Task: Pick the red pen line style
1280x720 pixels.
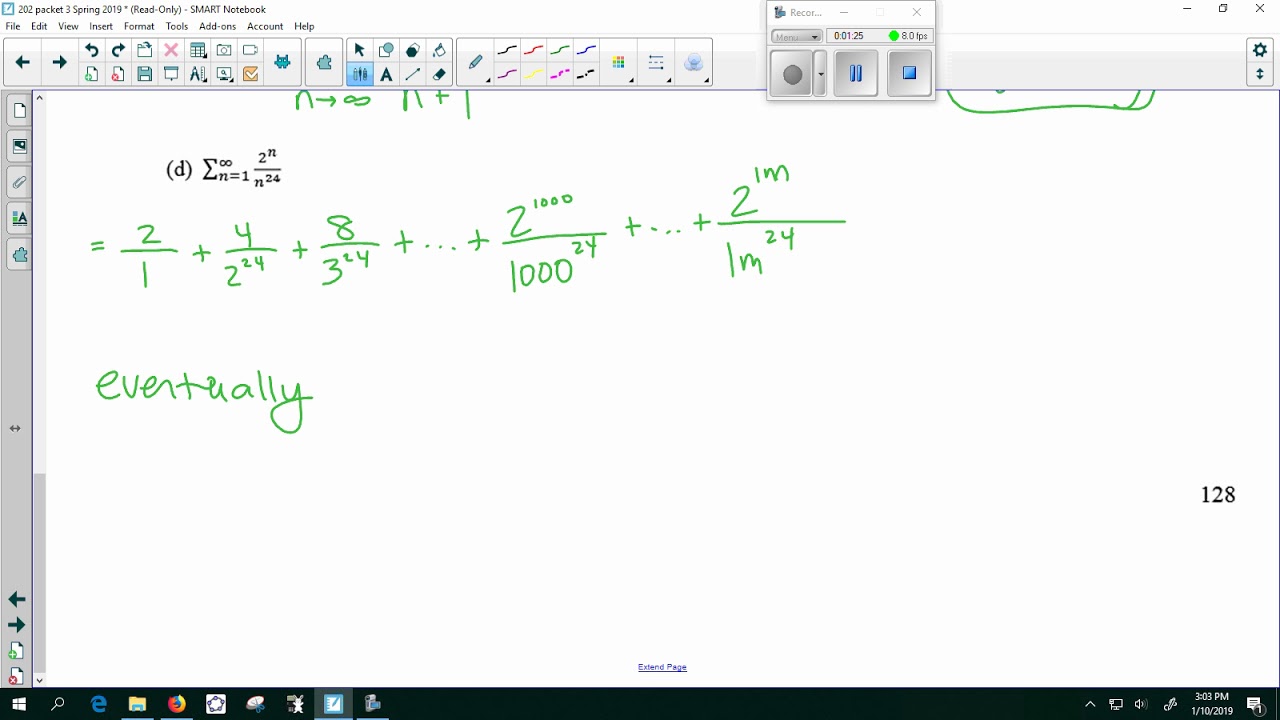Action: (x=534, y=50)
